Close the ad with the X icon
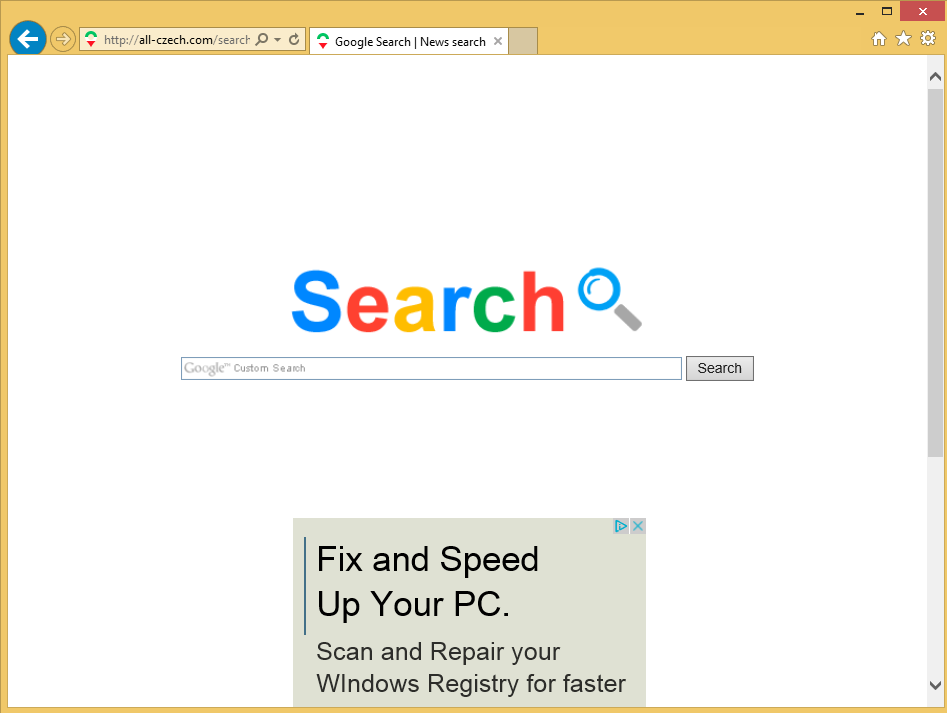This screenshot has height=713, width=947. point(637,526)
